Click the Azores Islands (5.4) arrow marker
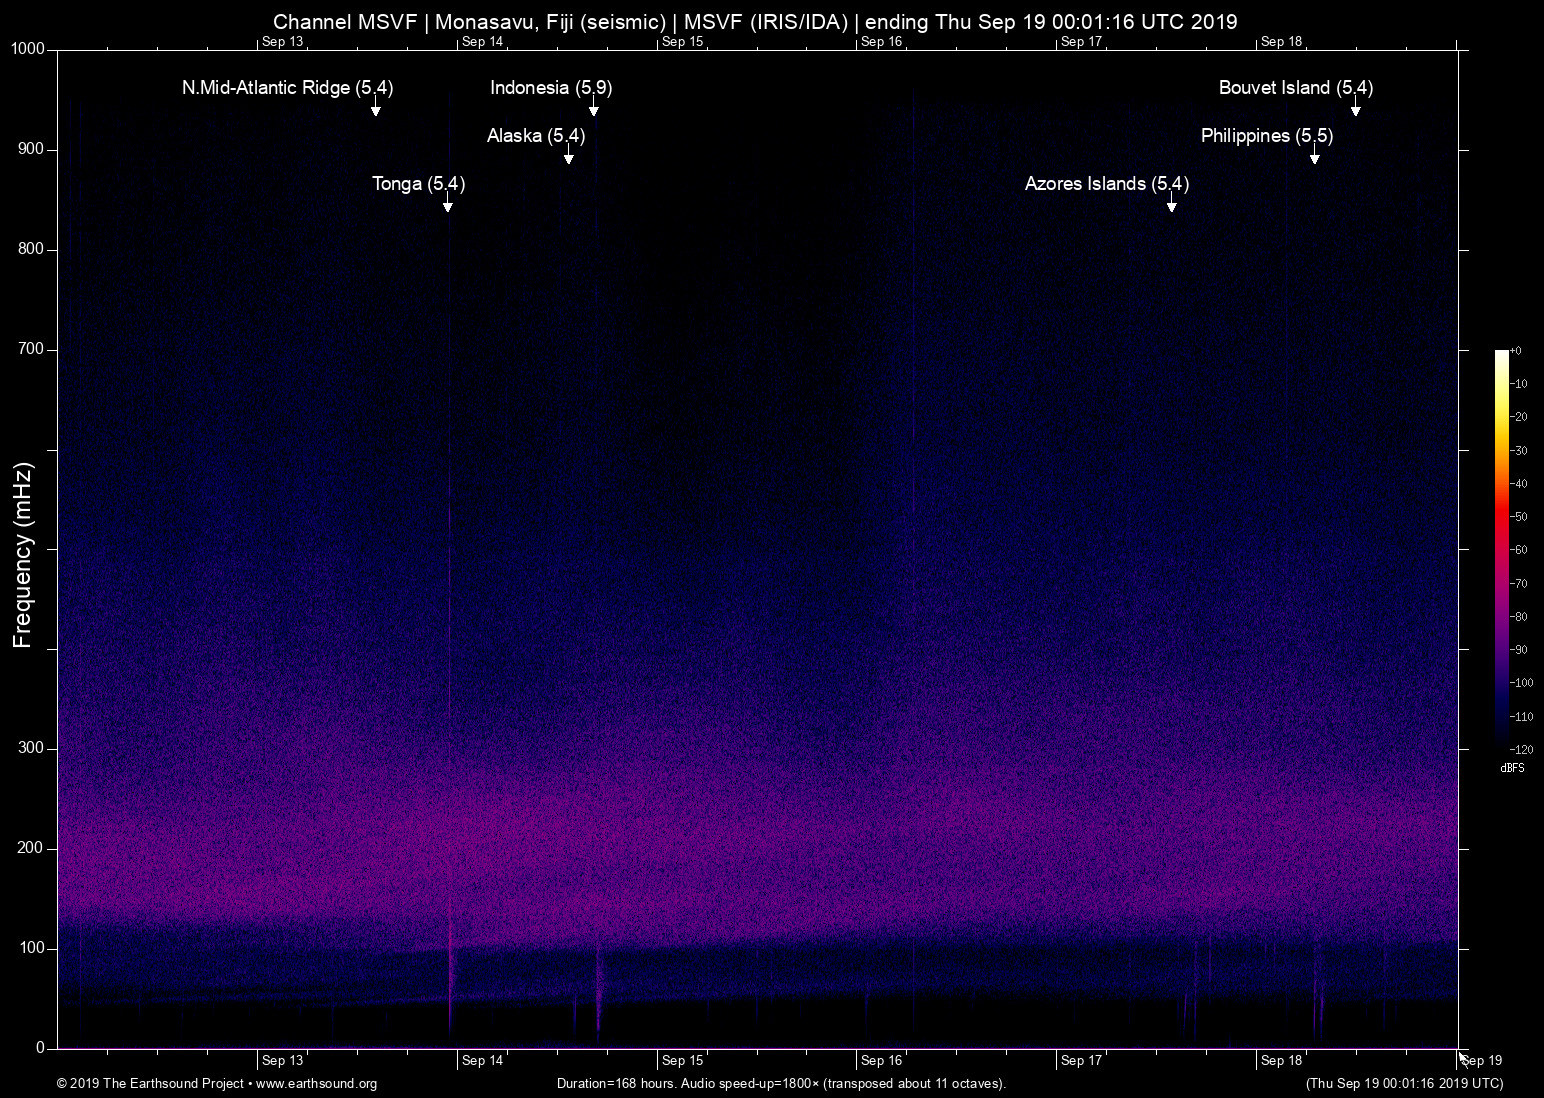 (x=1172, y=204)
